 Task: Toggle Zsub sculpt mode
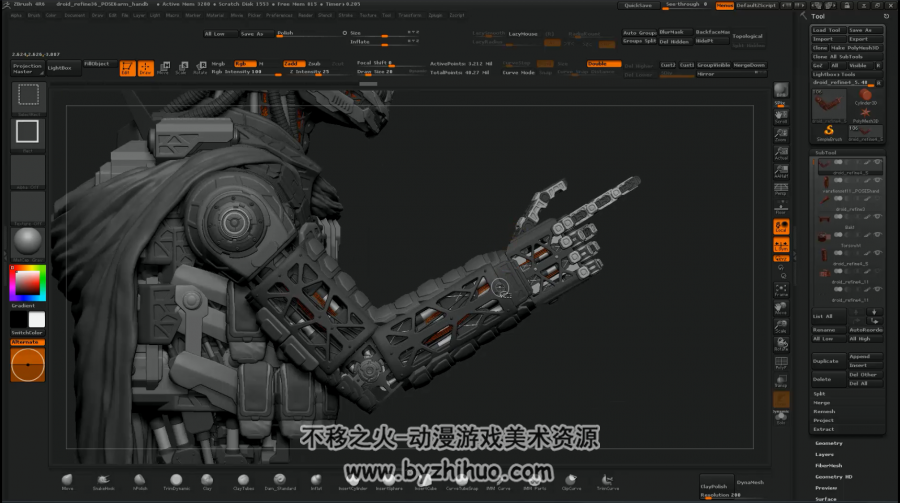315,64
